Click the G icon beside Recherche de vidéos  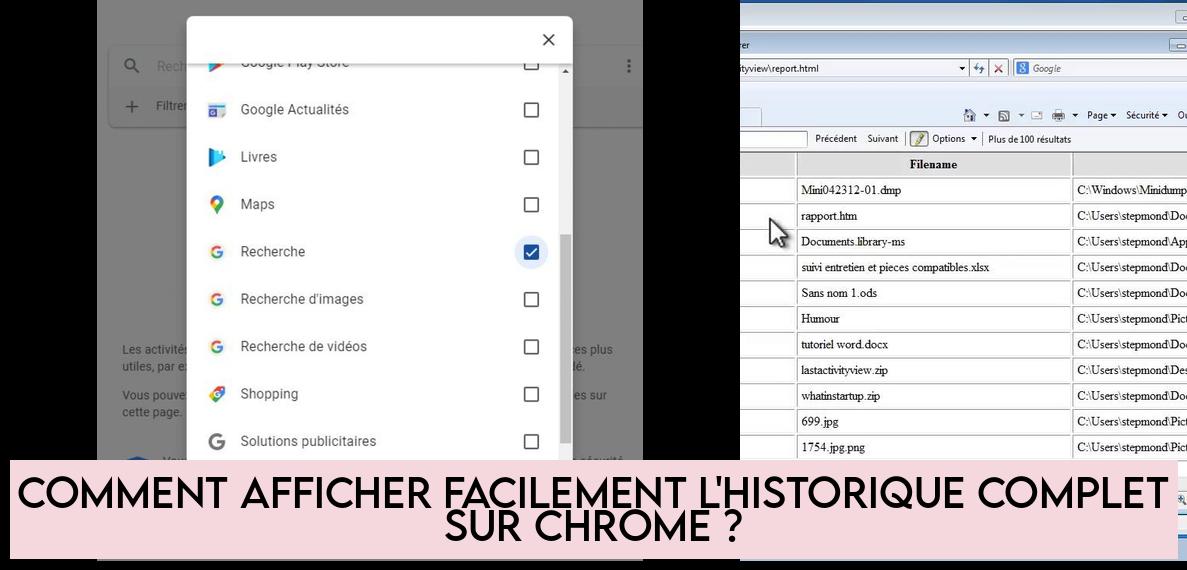point(217,347)
